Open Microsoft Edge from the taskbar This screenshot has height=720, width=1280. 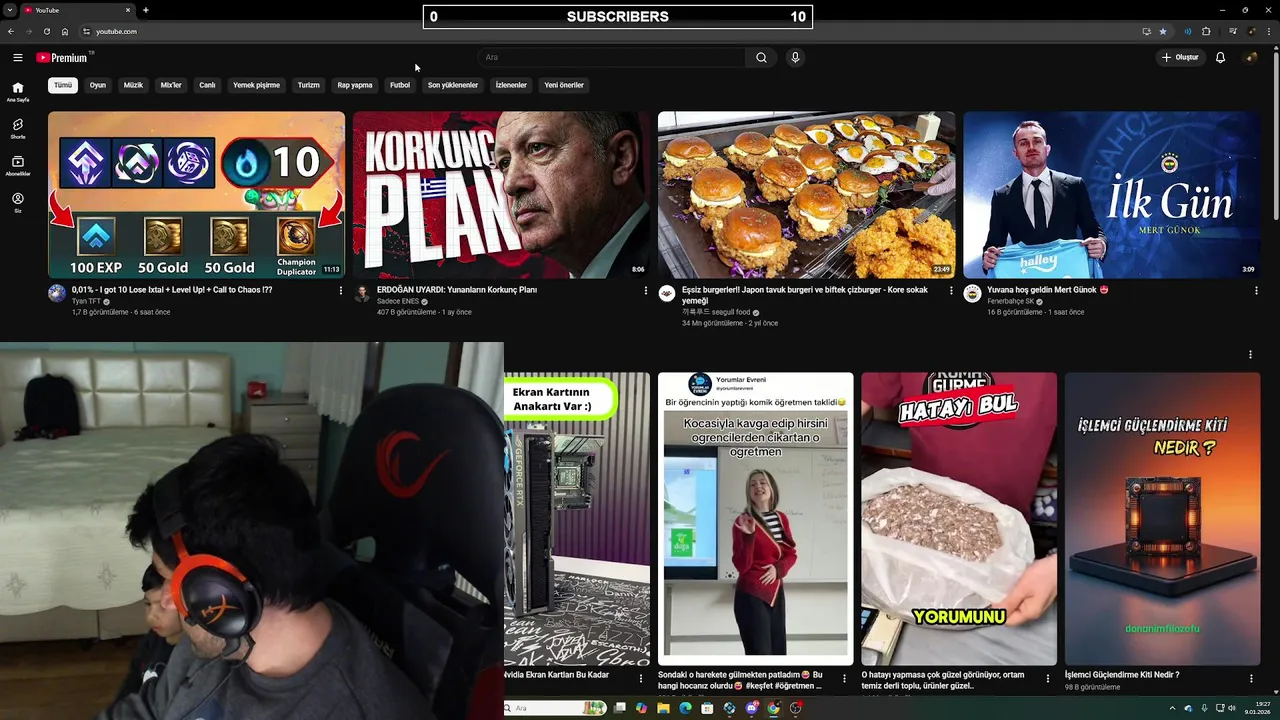pos(685,708)
